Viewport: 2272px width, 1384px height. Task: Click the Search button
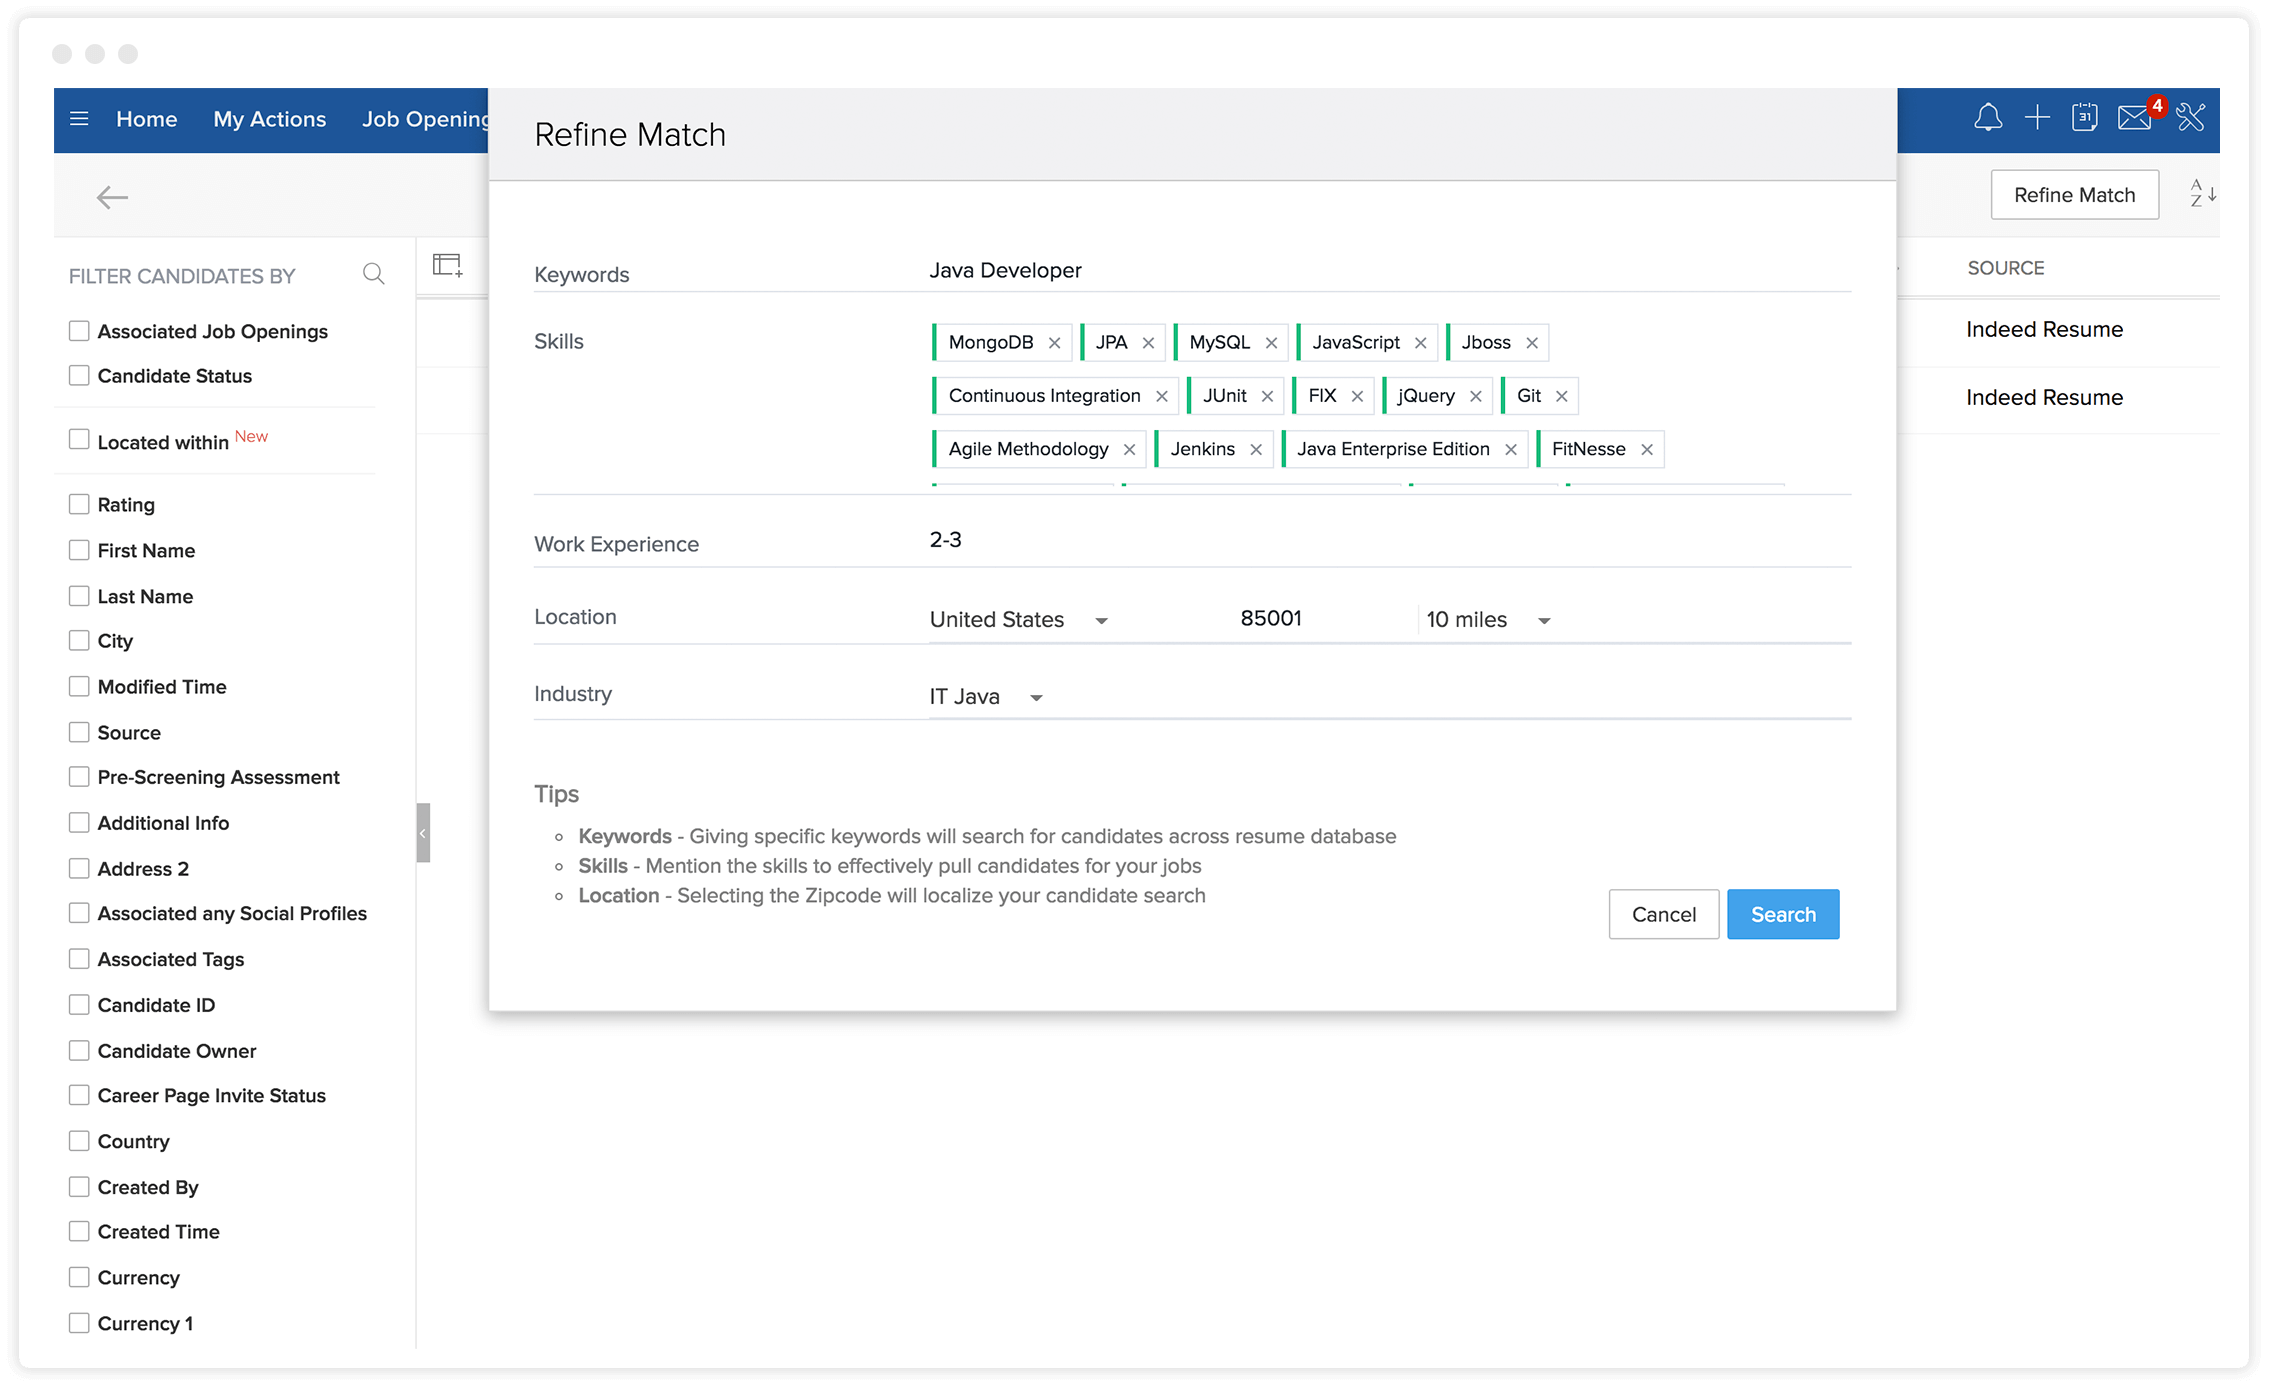coord(1782,913)
